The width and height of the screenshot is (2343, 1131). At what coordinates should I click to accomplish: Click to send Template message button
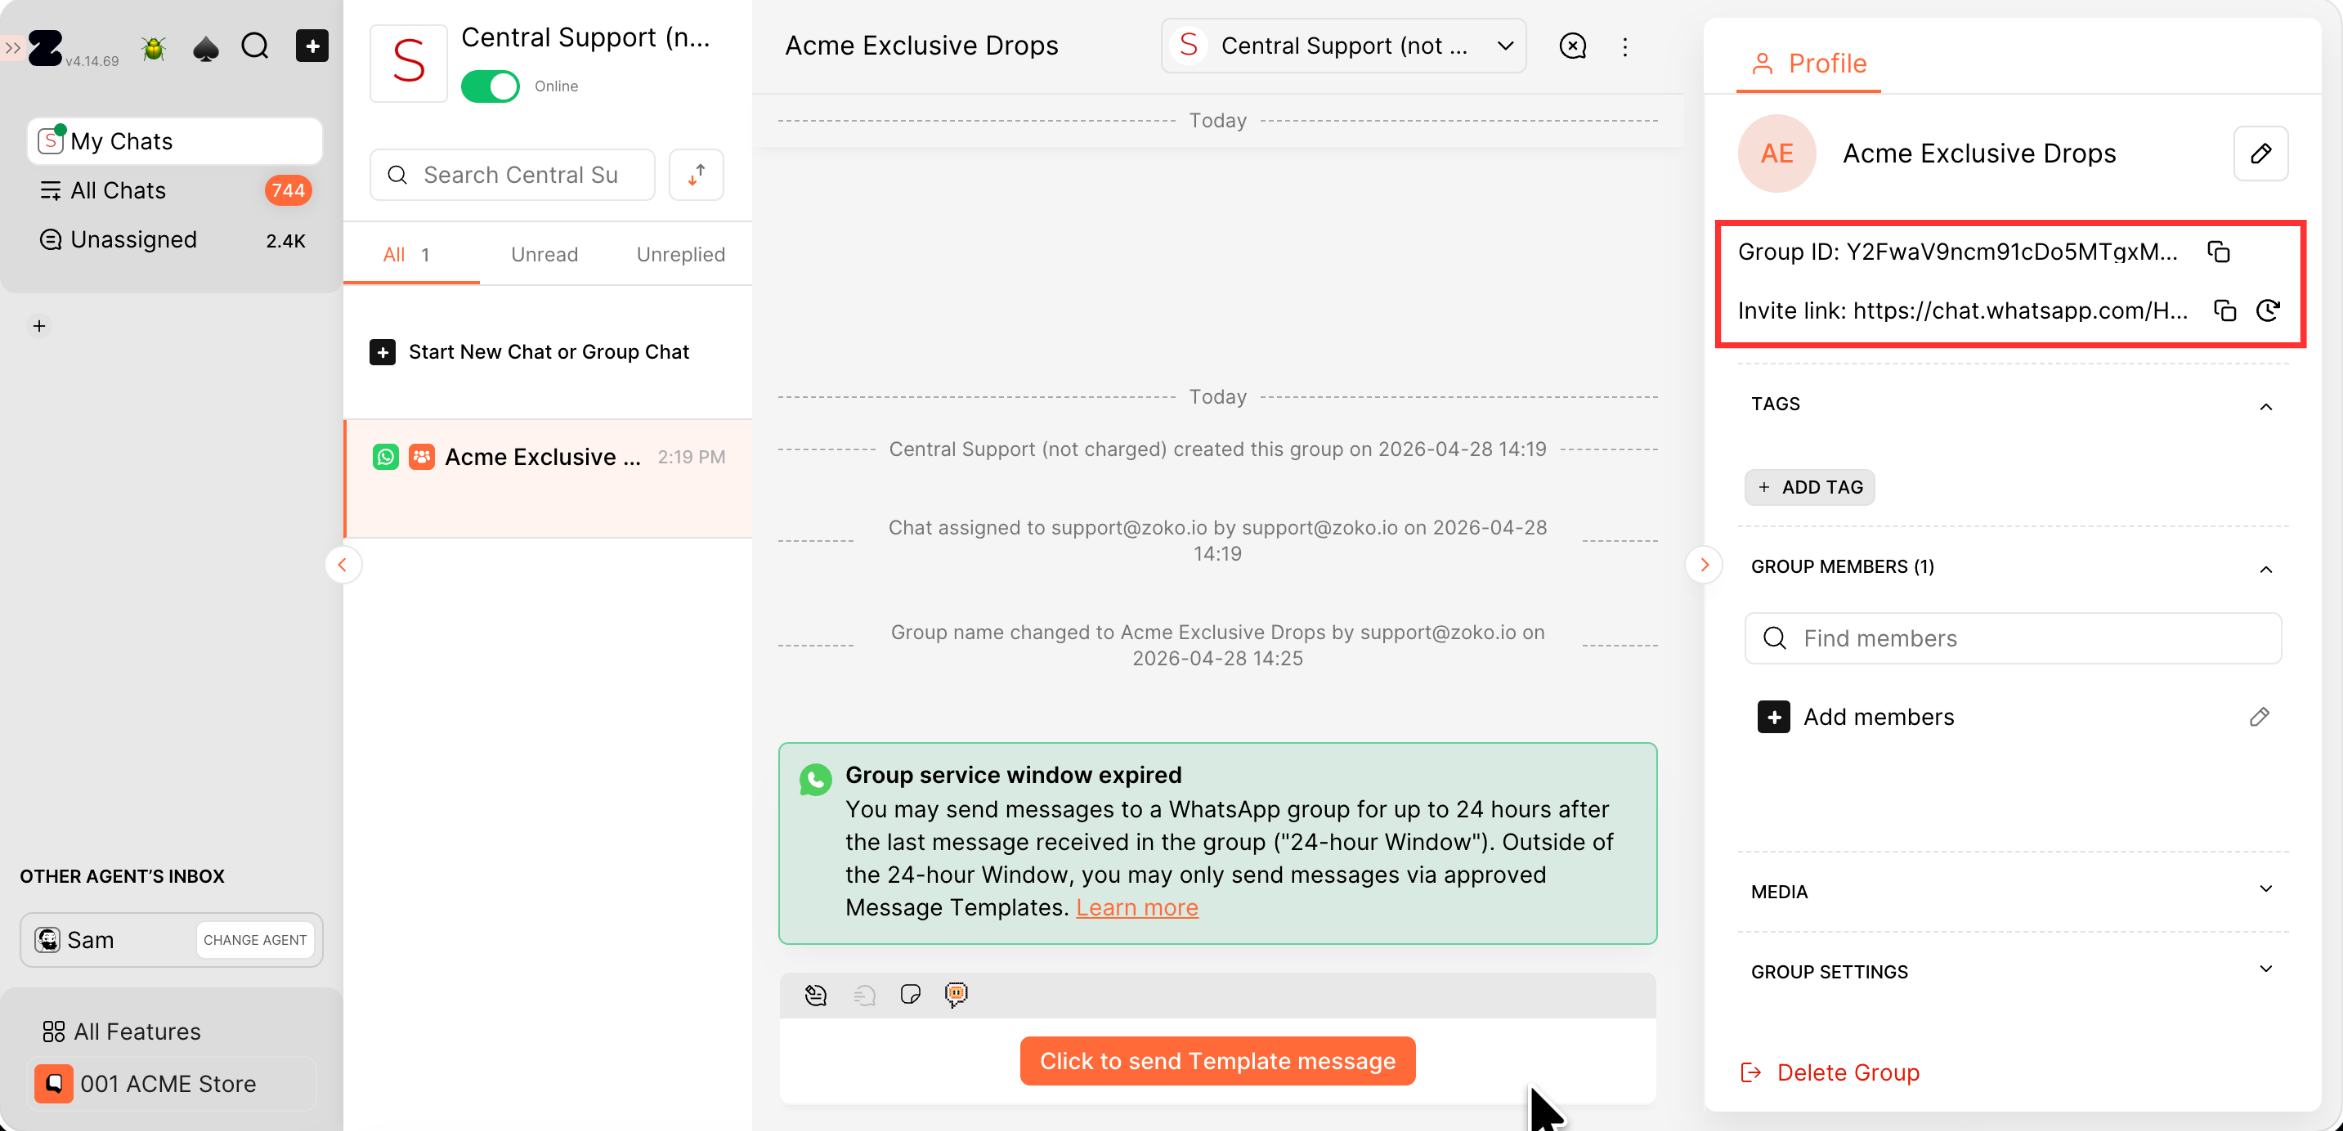pyautogui.click(x=1217, y=1061)
